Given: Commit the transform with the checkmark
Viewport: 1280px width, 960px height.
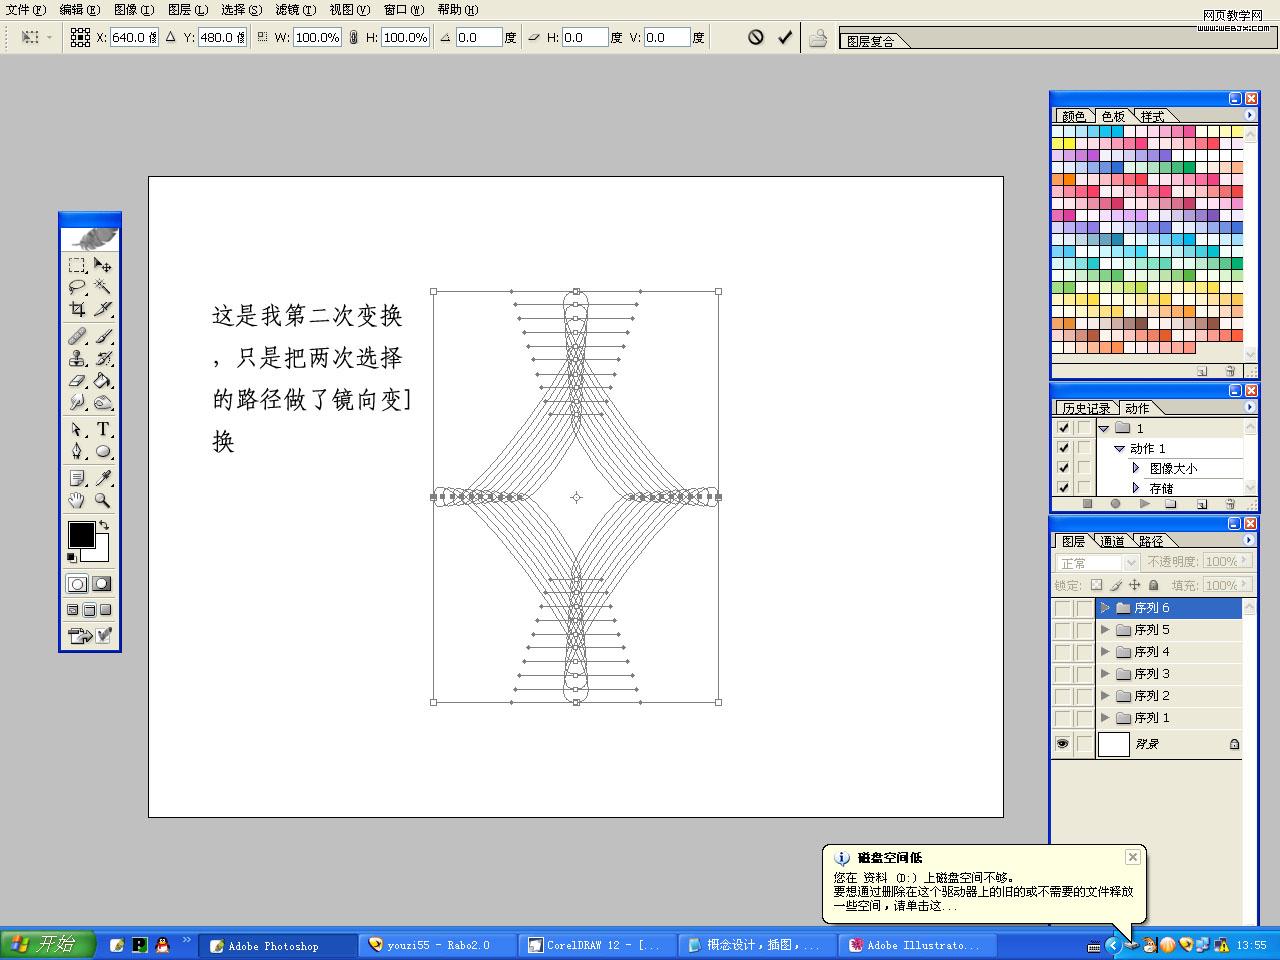Looking at the screenshot, I should point(785,37).
